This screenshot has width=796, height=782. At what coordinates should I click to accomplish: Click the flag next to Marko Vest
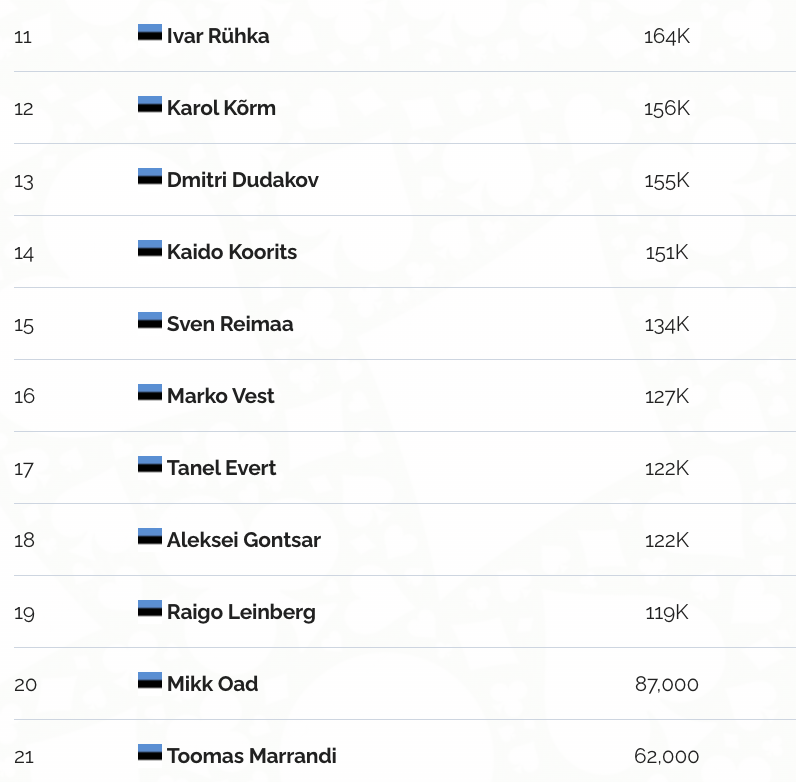149,393
